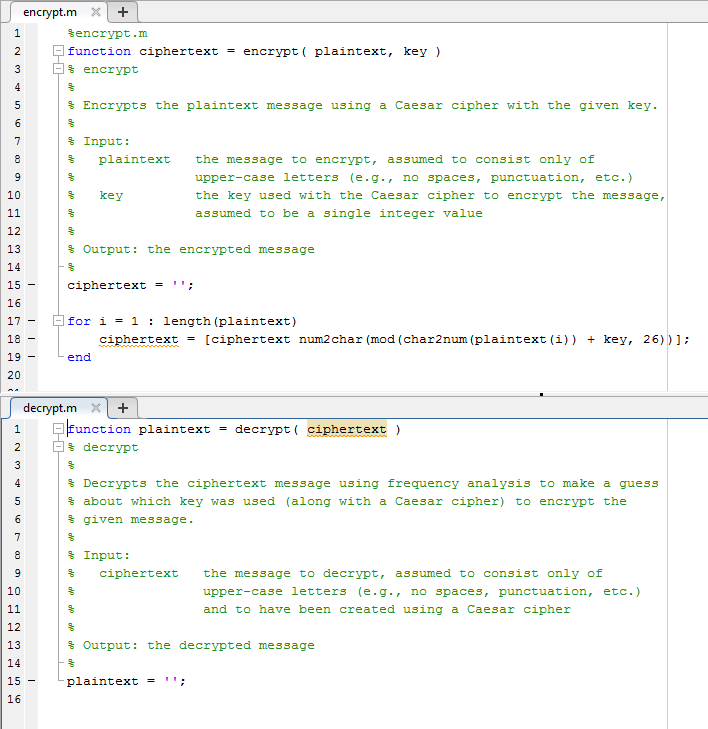Switch to the encrypt.m tab

tap(50, 12)
